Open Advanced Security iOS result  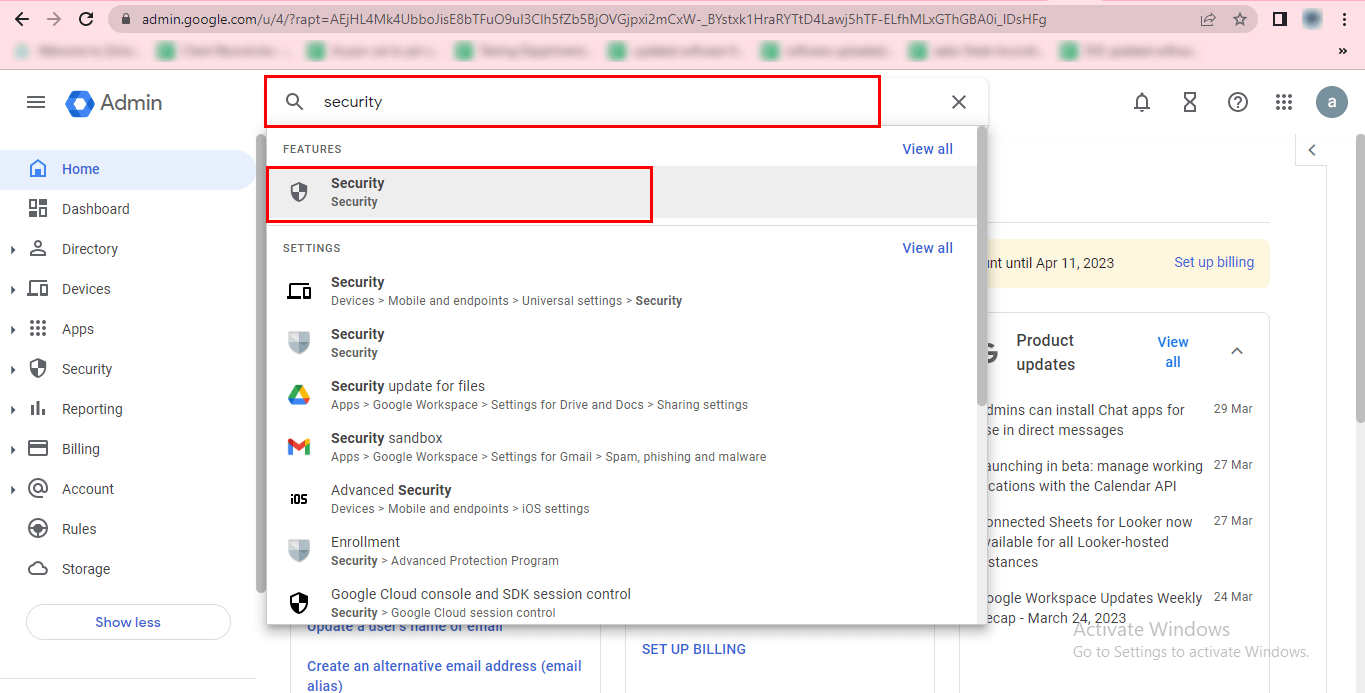[x=621, y=499]
